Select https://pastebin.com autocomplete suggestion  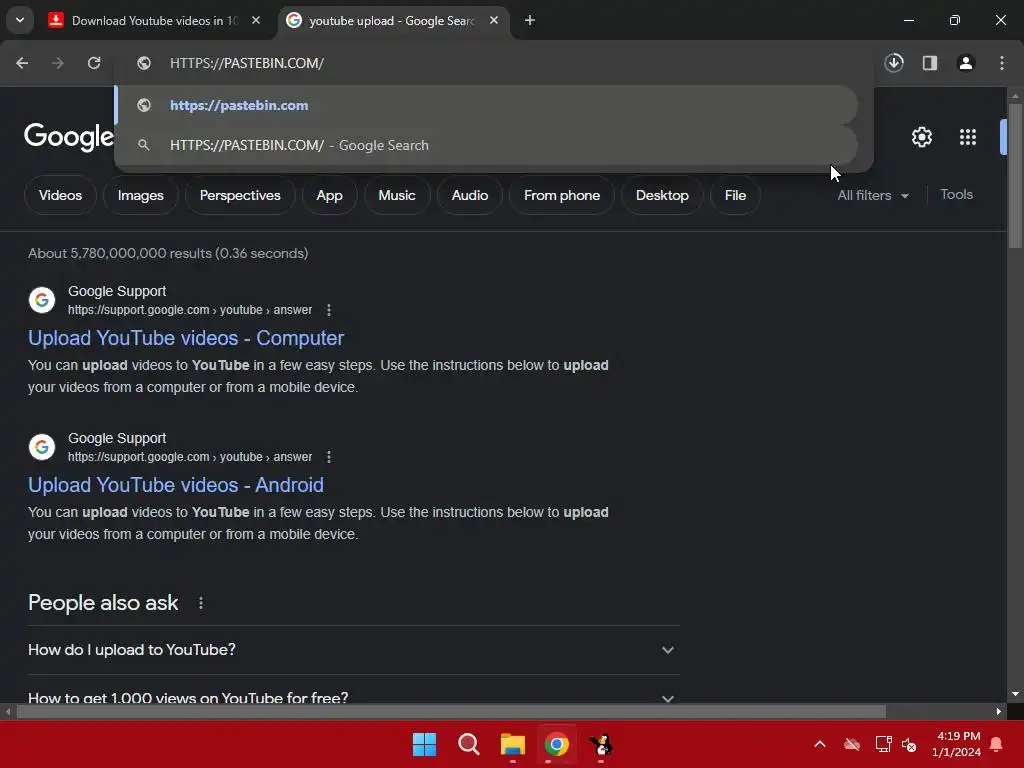[x=486, y=105]
